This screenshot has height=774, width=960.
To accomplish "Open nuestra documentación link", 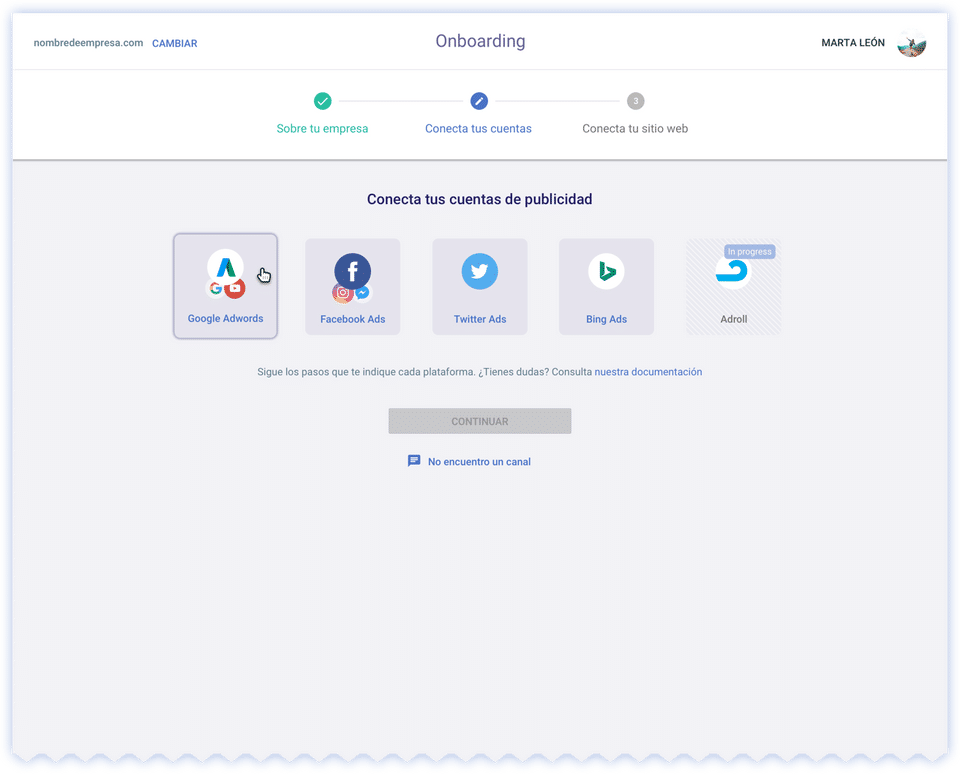I will [x=648, y=372].
